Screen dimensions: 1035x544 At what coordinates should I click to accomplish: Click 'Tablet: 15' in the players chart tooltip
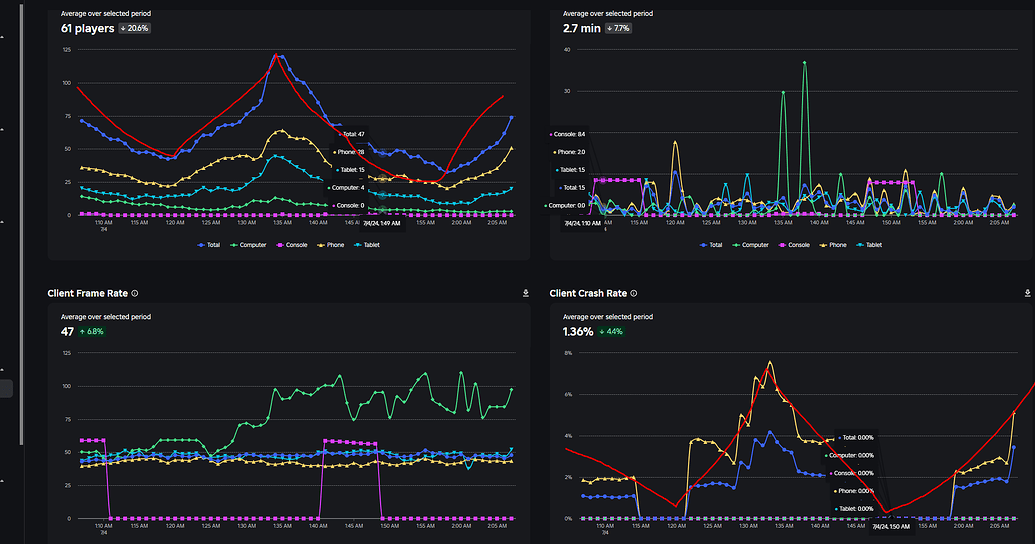tap(350, 170)
